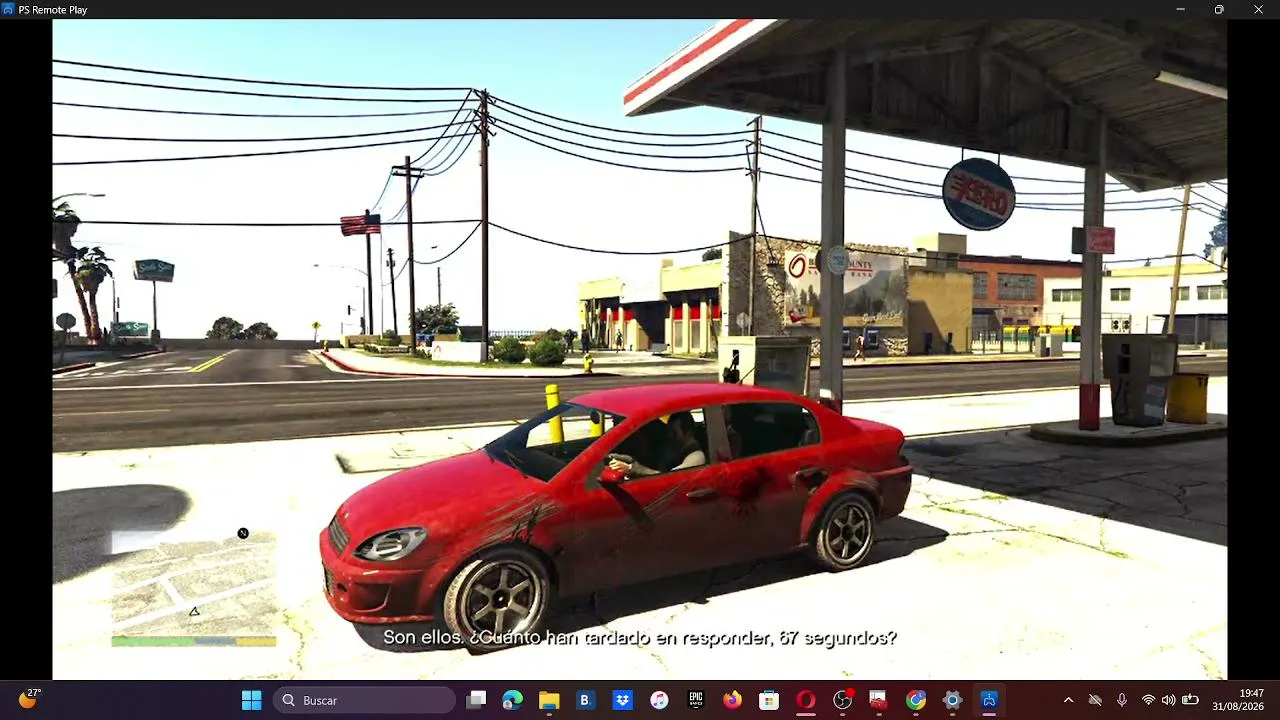Image resolution: width=1280 pixels, height=720 pixels.
Task: Maximize the PS Remote Play window
Action: pos(1219,9)
